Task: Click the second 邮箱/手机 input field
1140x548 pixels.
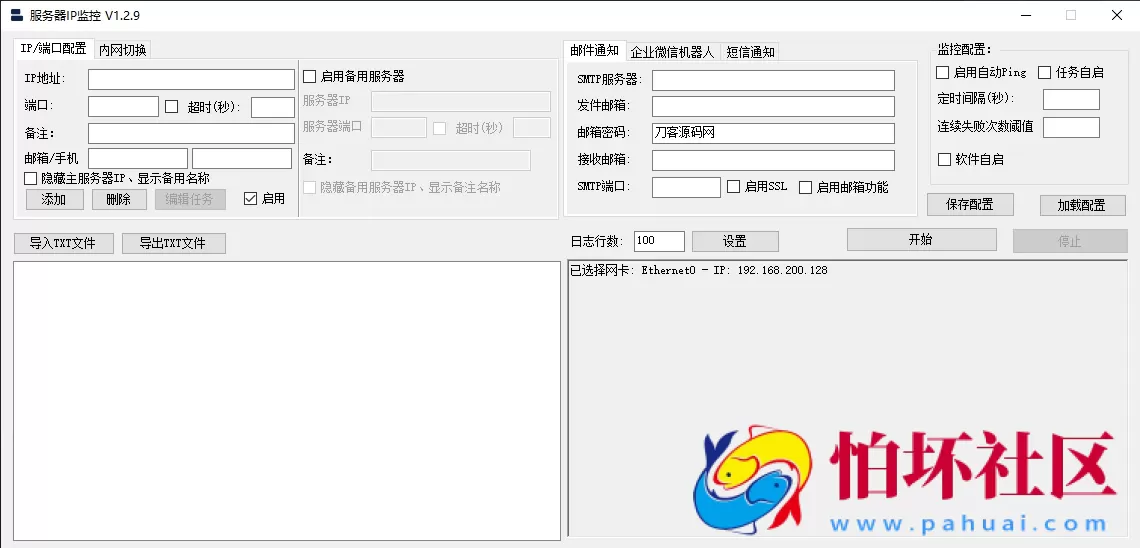Action: [x=242, y=158]
